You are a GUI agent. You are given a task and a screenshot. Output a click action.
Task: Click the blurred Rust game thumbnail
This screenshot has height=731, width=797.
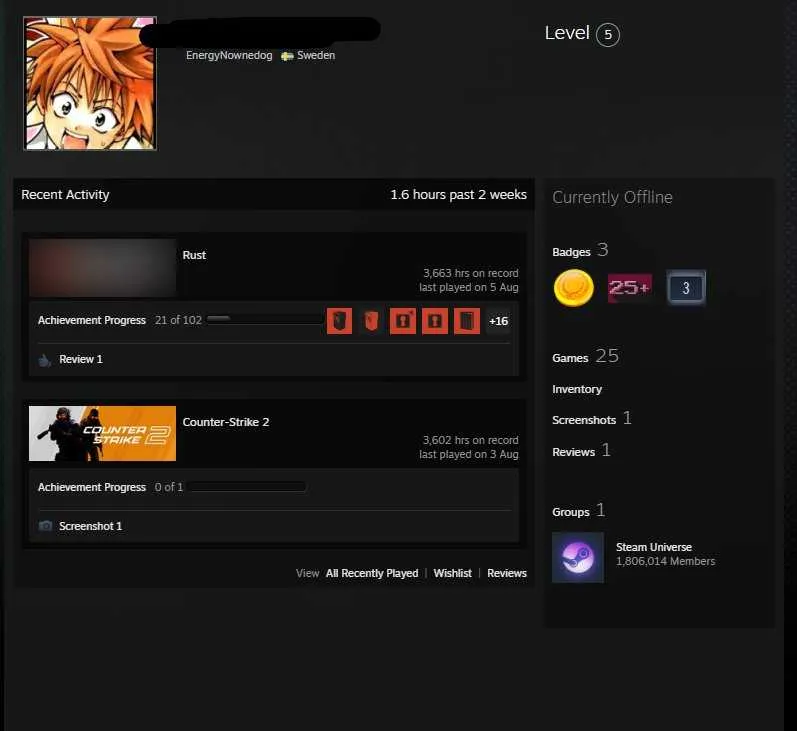click(102, 268)
